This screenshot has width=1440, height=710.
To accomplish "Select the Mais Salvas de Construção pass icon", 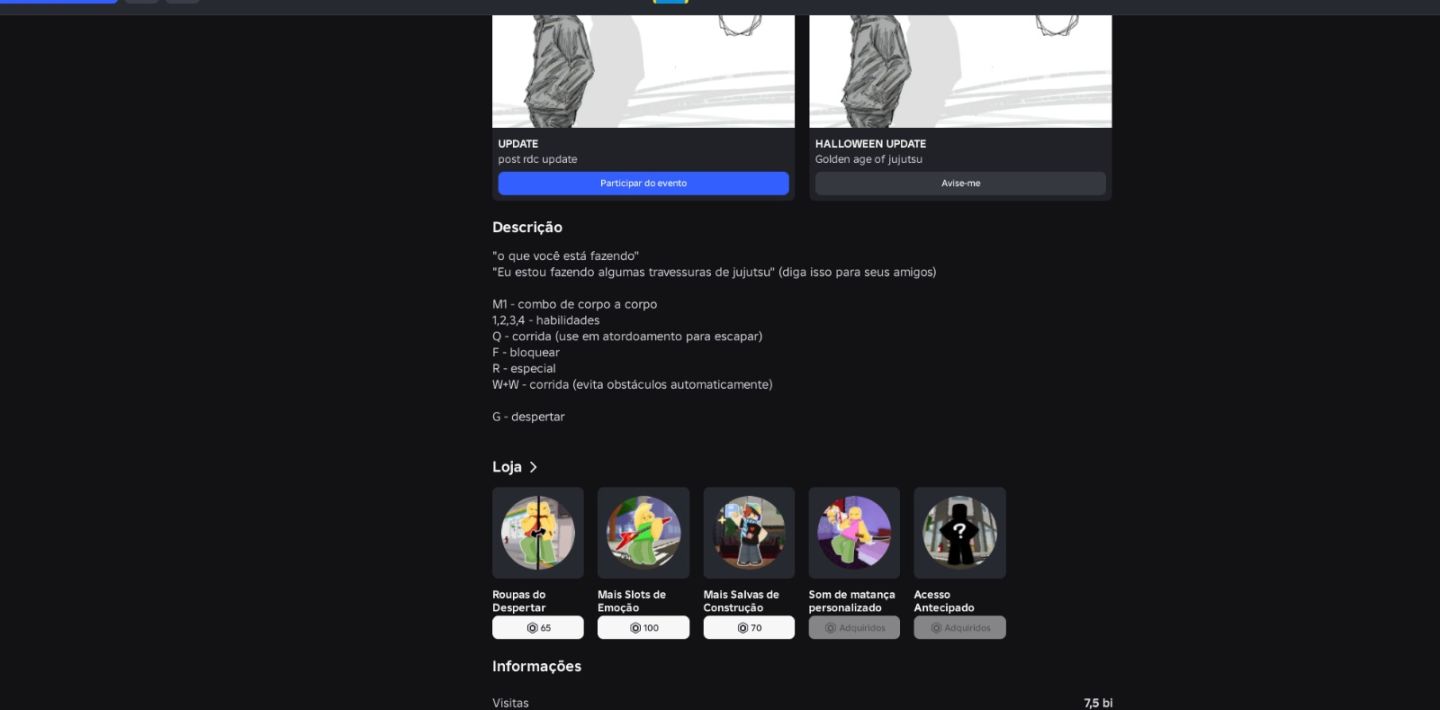I will 749,533.
